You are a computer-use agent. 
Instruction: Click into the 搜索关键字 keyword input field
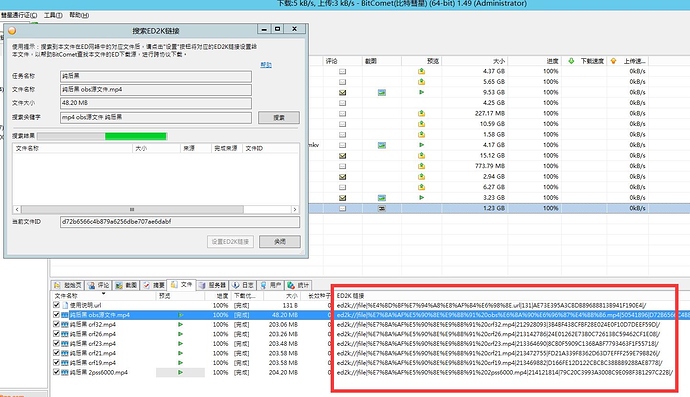tap(156, 118)
